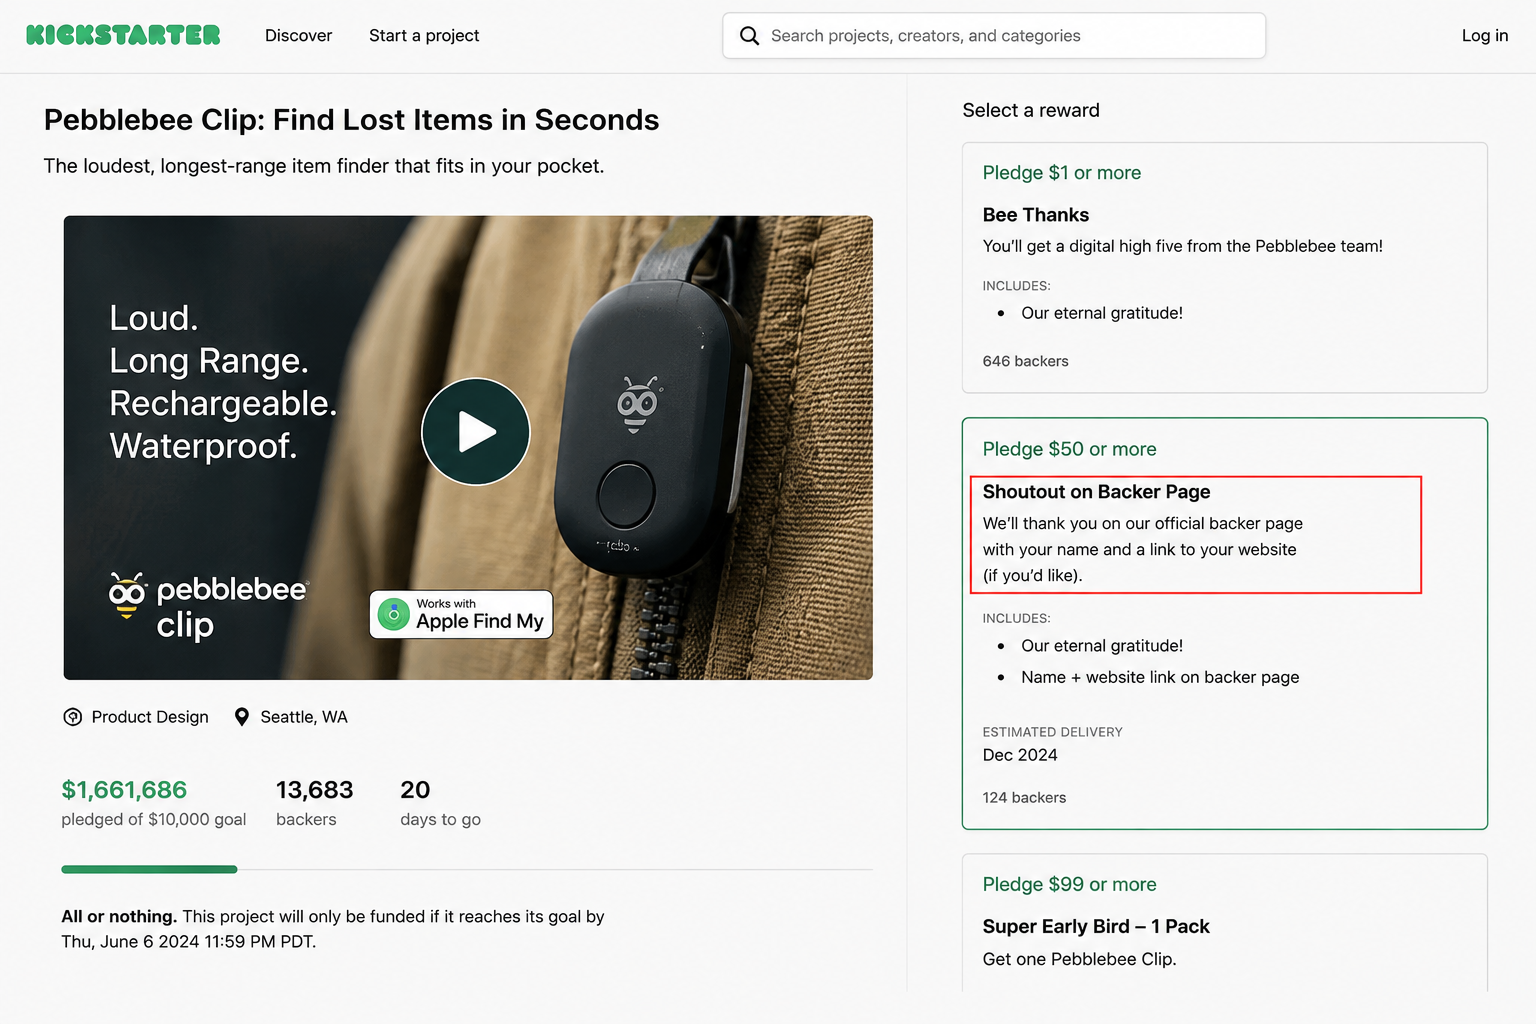Click the Log in link
Viewport: 1536px width, 1024px height.
click(1485, 35)
